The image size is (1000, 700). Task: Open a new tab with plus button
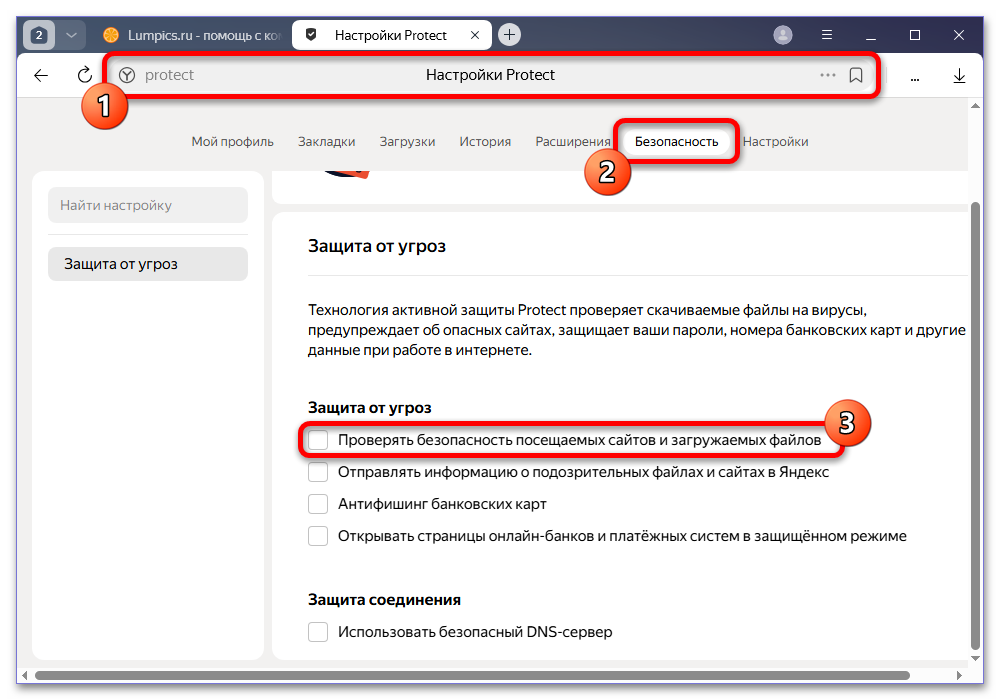tap(509, 34)
